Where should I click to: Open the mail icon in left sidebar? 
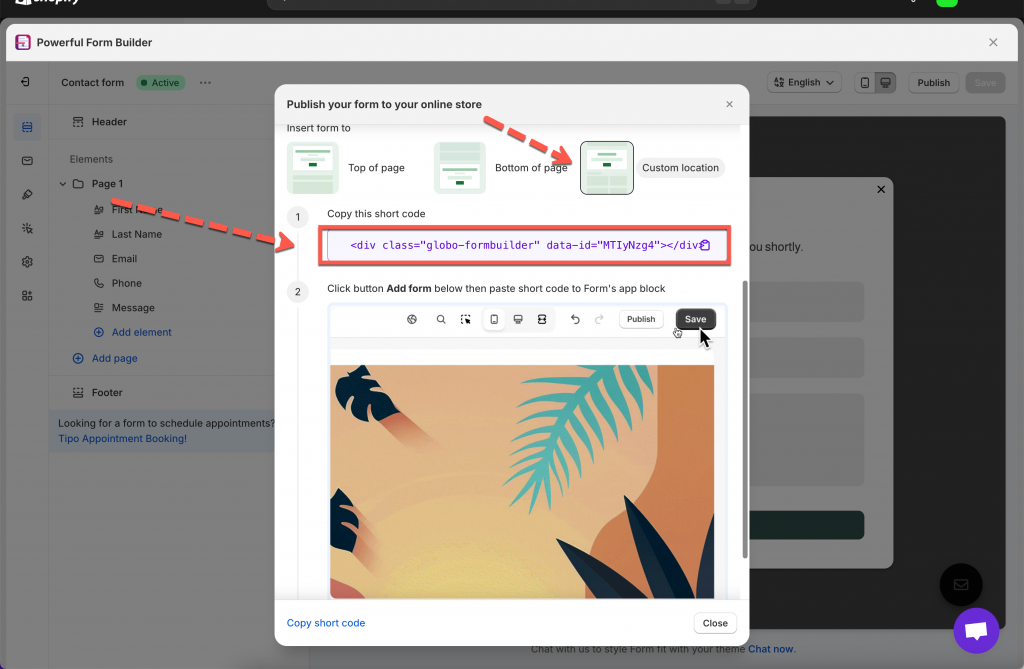coord(27,160)
